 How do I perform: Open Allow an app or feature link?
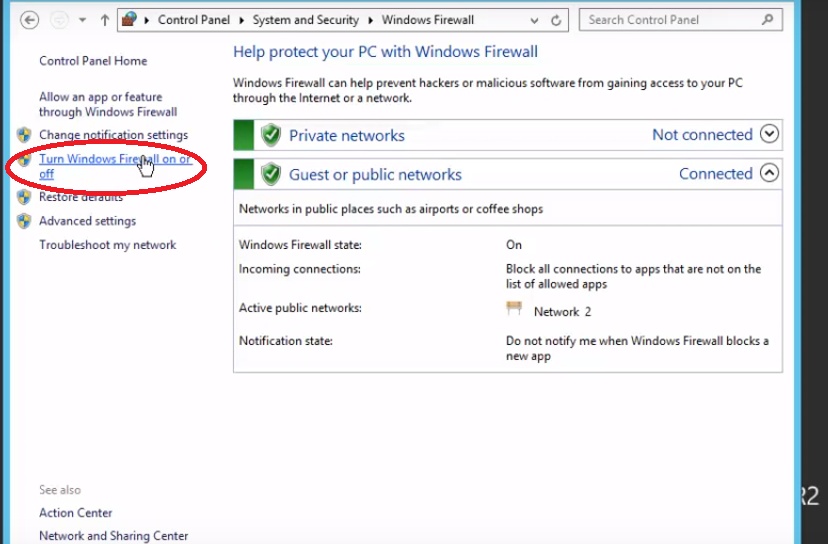(x=108, y=105)
